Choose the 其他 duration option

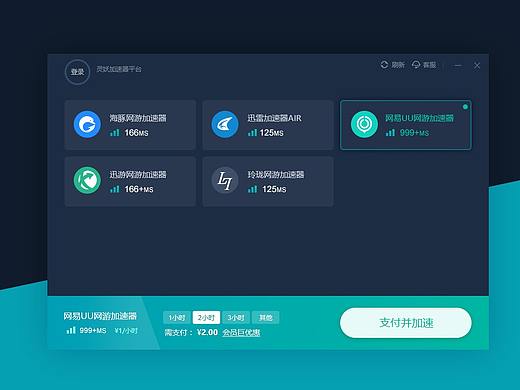(x=266, y=317)
